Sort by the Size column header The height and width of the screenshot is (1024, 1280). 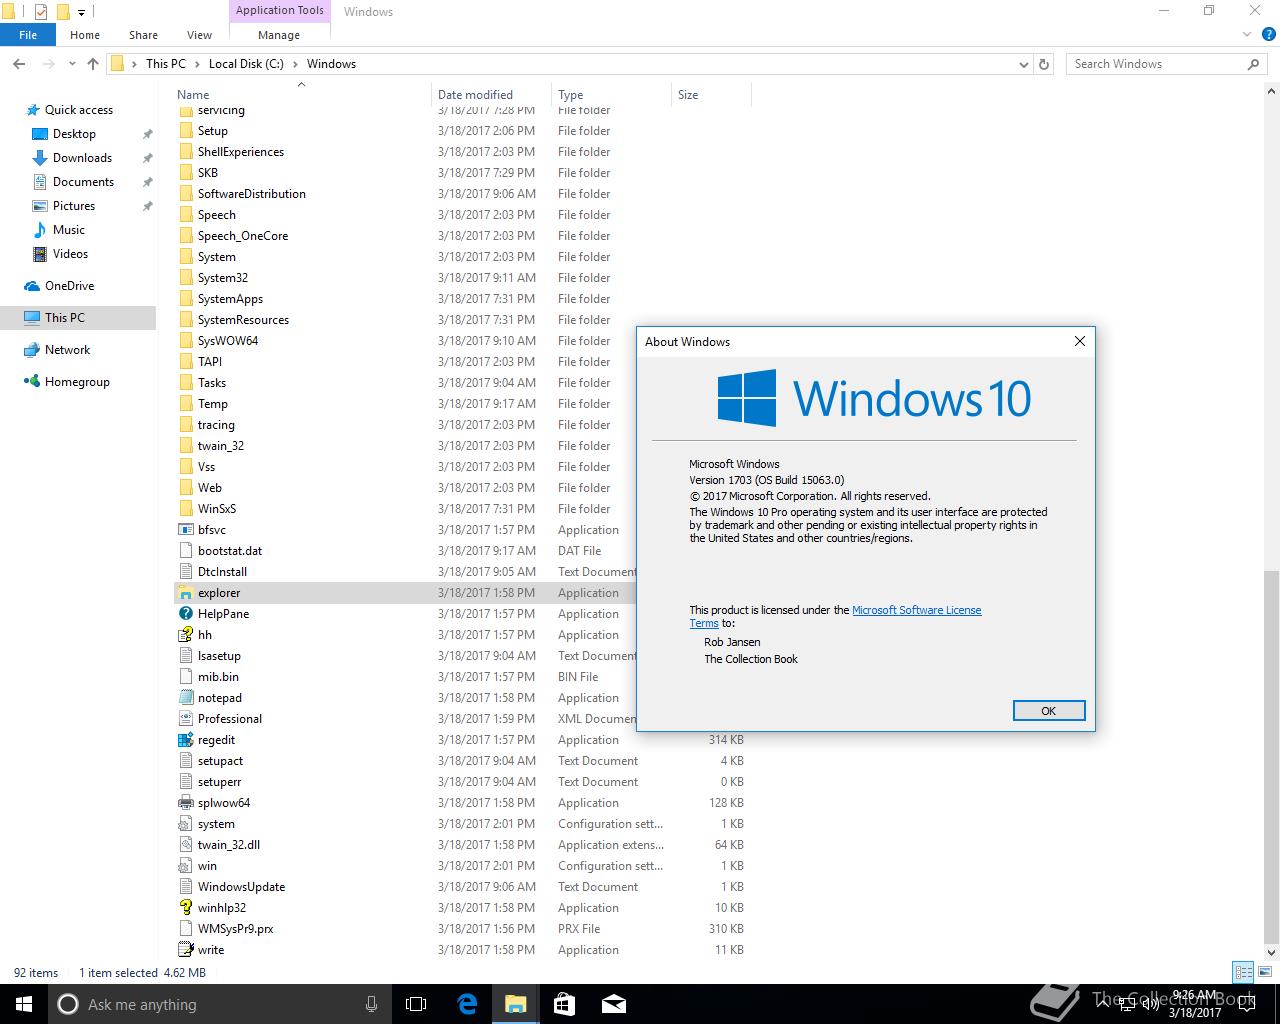click(711, 95)
